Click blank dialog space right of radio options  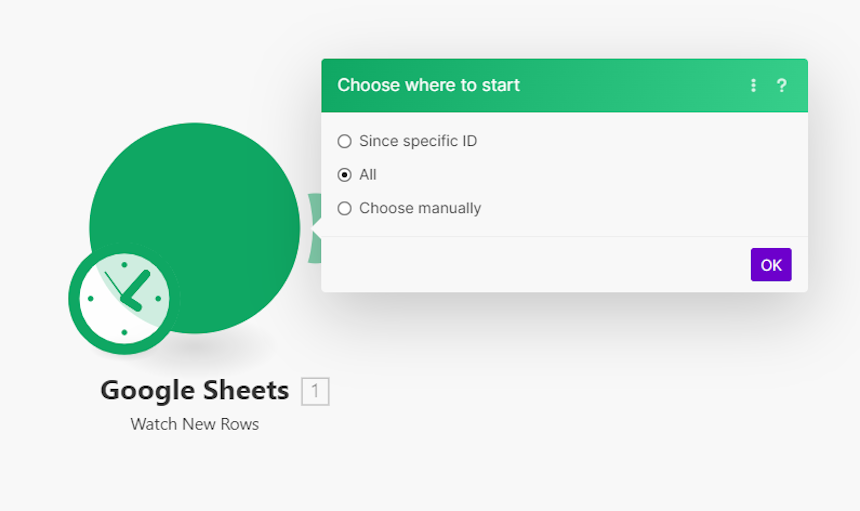642,175
